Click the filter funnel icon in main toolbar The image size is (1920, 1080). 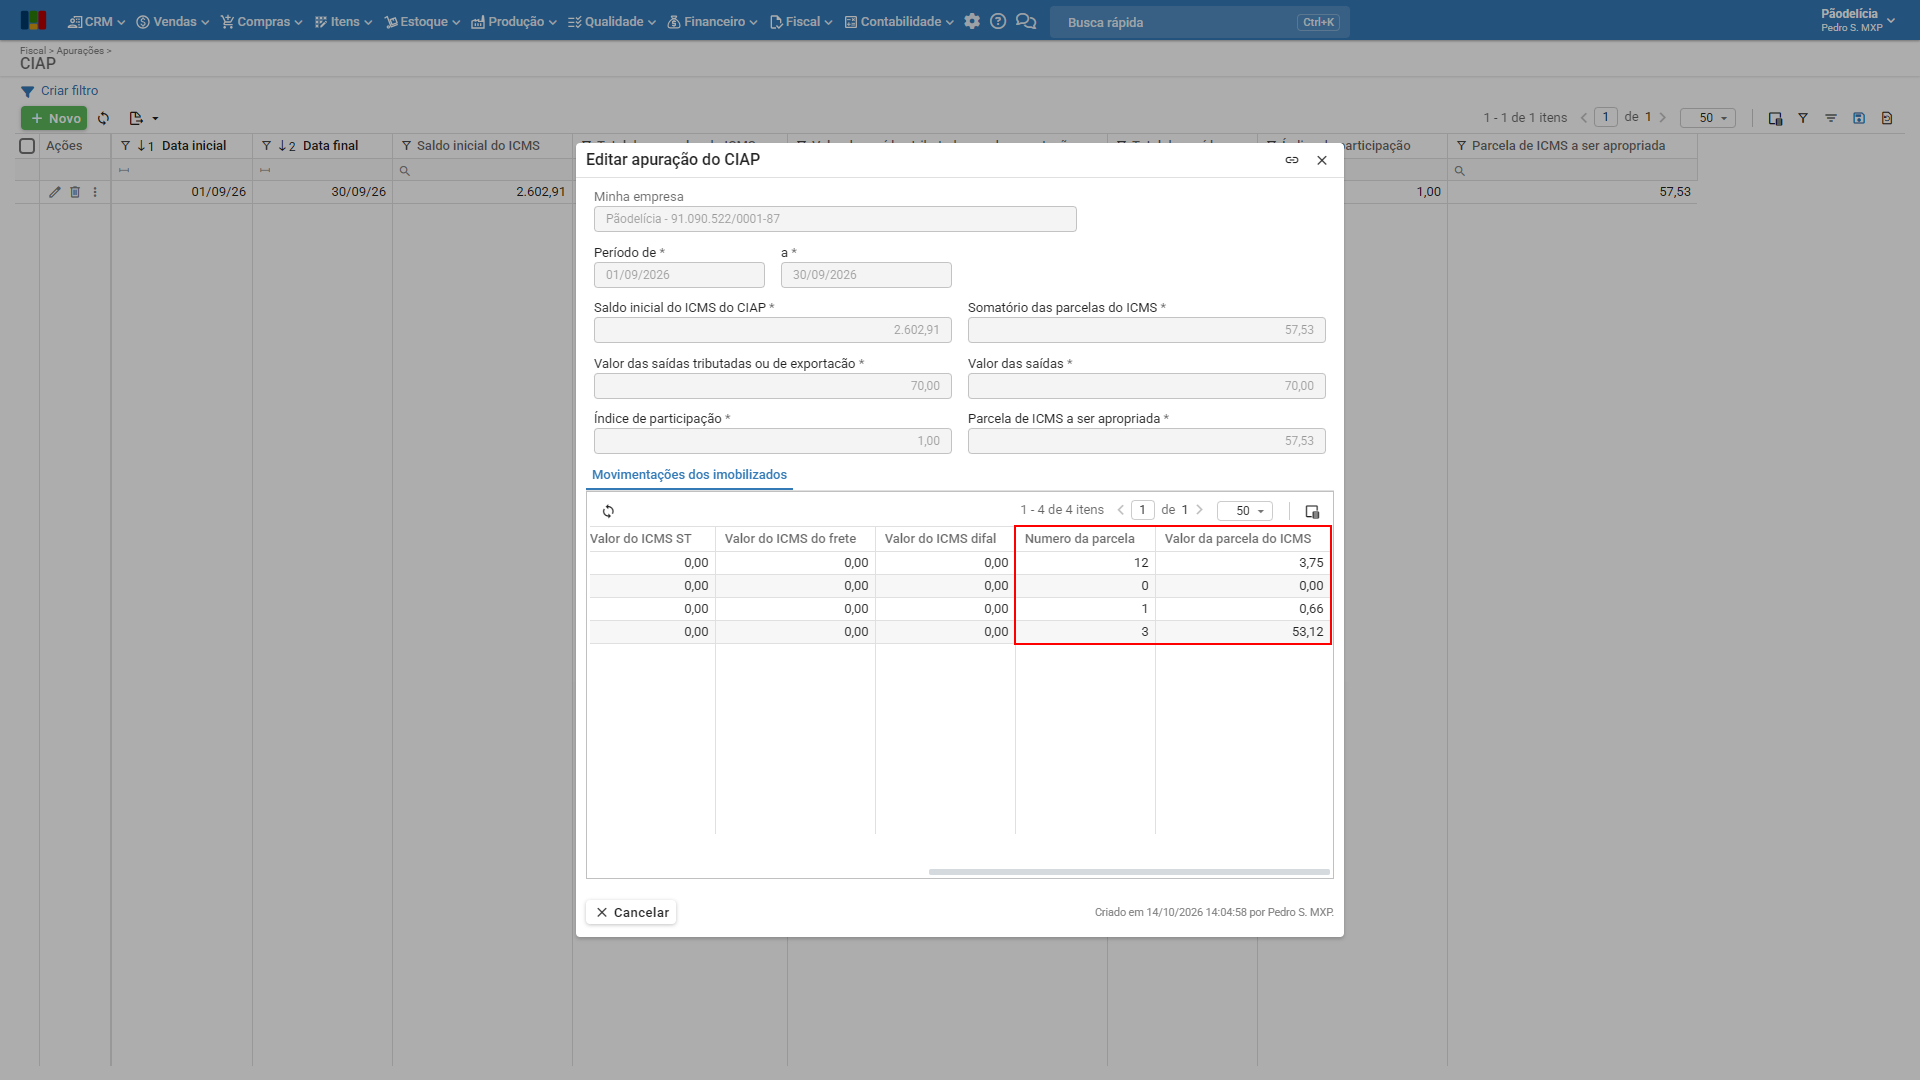1803,118
